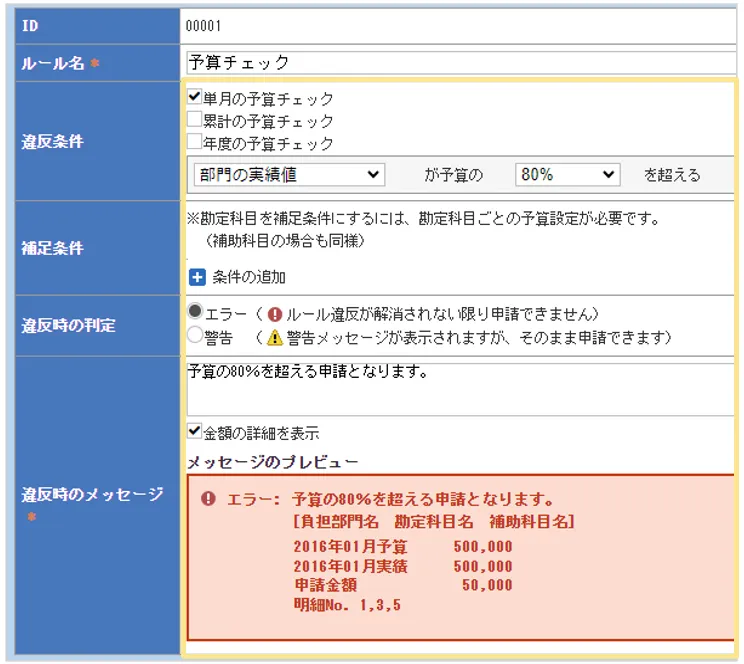Screen dimensions: 744x664
Task: Enable the 年度の予算チェック checkbox
Action: pos(195,142)
